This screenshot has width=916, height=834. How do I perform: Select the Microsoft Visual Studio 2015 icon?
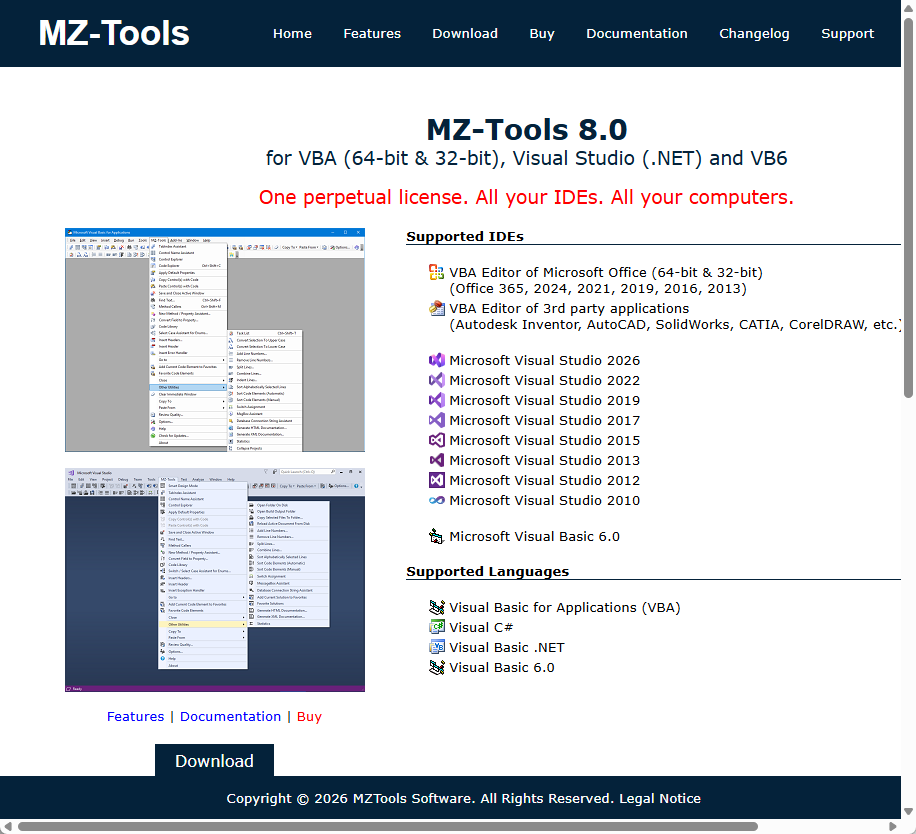click(435, 440)
